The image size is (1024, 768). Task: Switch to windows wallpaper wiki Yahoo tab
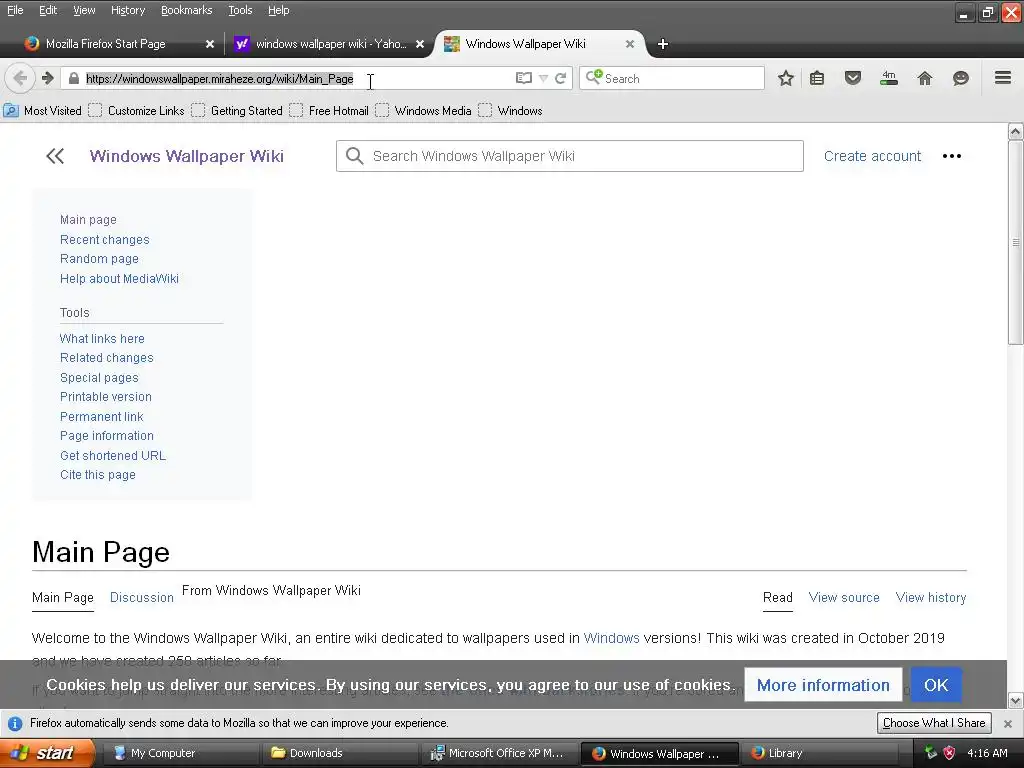(329, 44)
